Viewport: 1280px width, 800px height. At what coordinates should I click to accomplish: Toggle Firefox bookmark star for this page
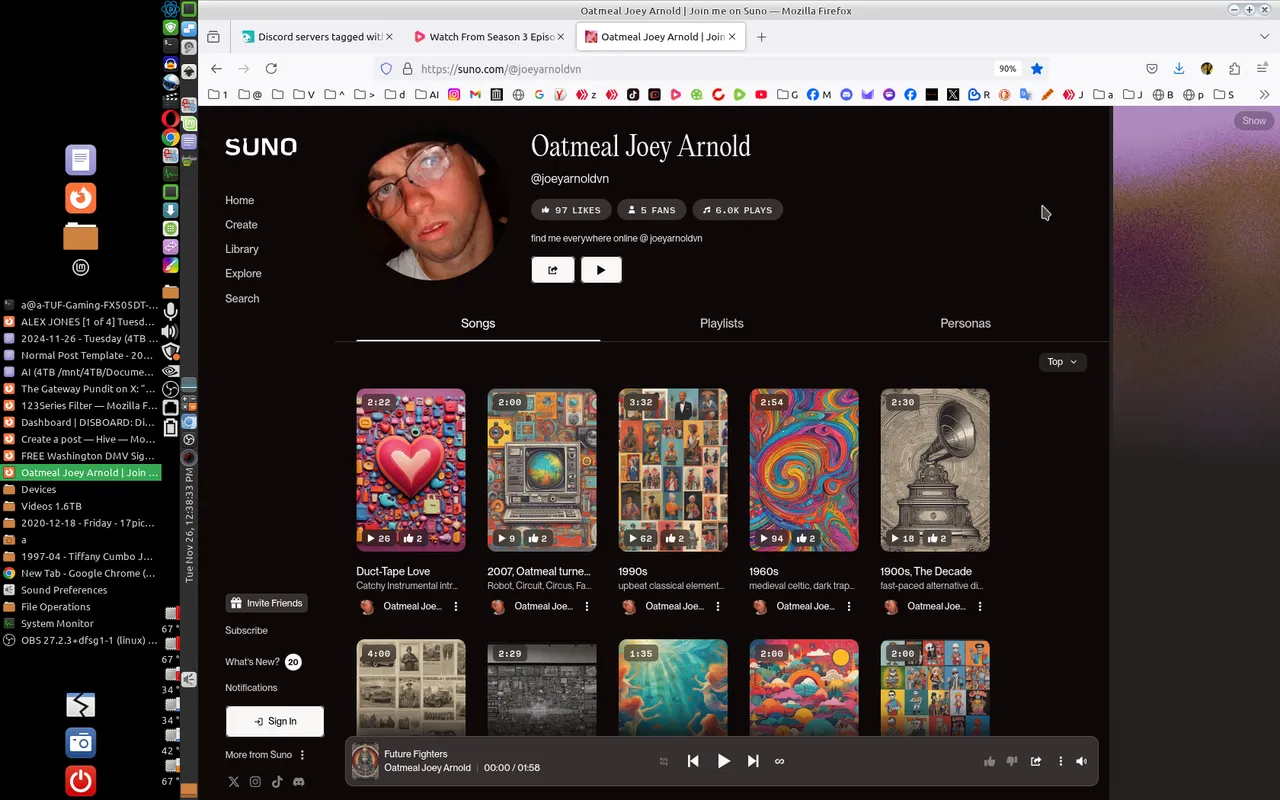coord(1037,69)
